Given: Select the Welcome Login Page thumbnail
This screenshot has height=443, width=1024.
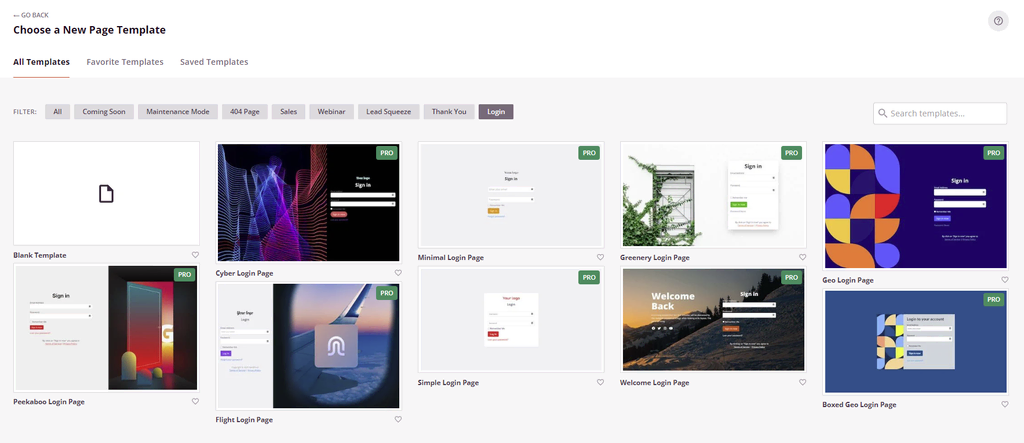Looking at the screenshot, I should pos(713,320).
